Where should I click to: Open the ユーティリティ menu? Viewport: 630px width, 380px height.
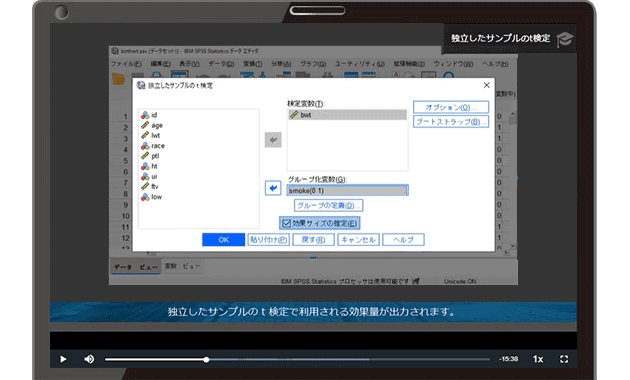click(360, 64)
